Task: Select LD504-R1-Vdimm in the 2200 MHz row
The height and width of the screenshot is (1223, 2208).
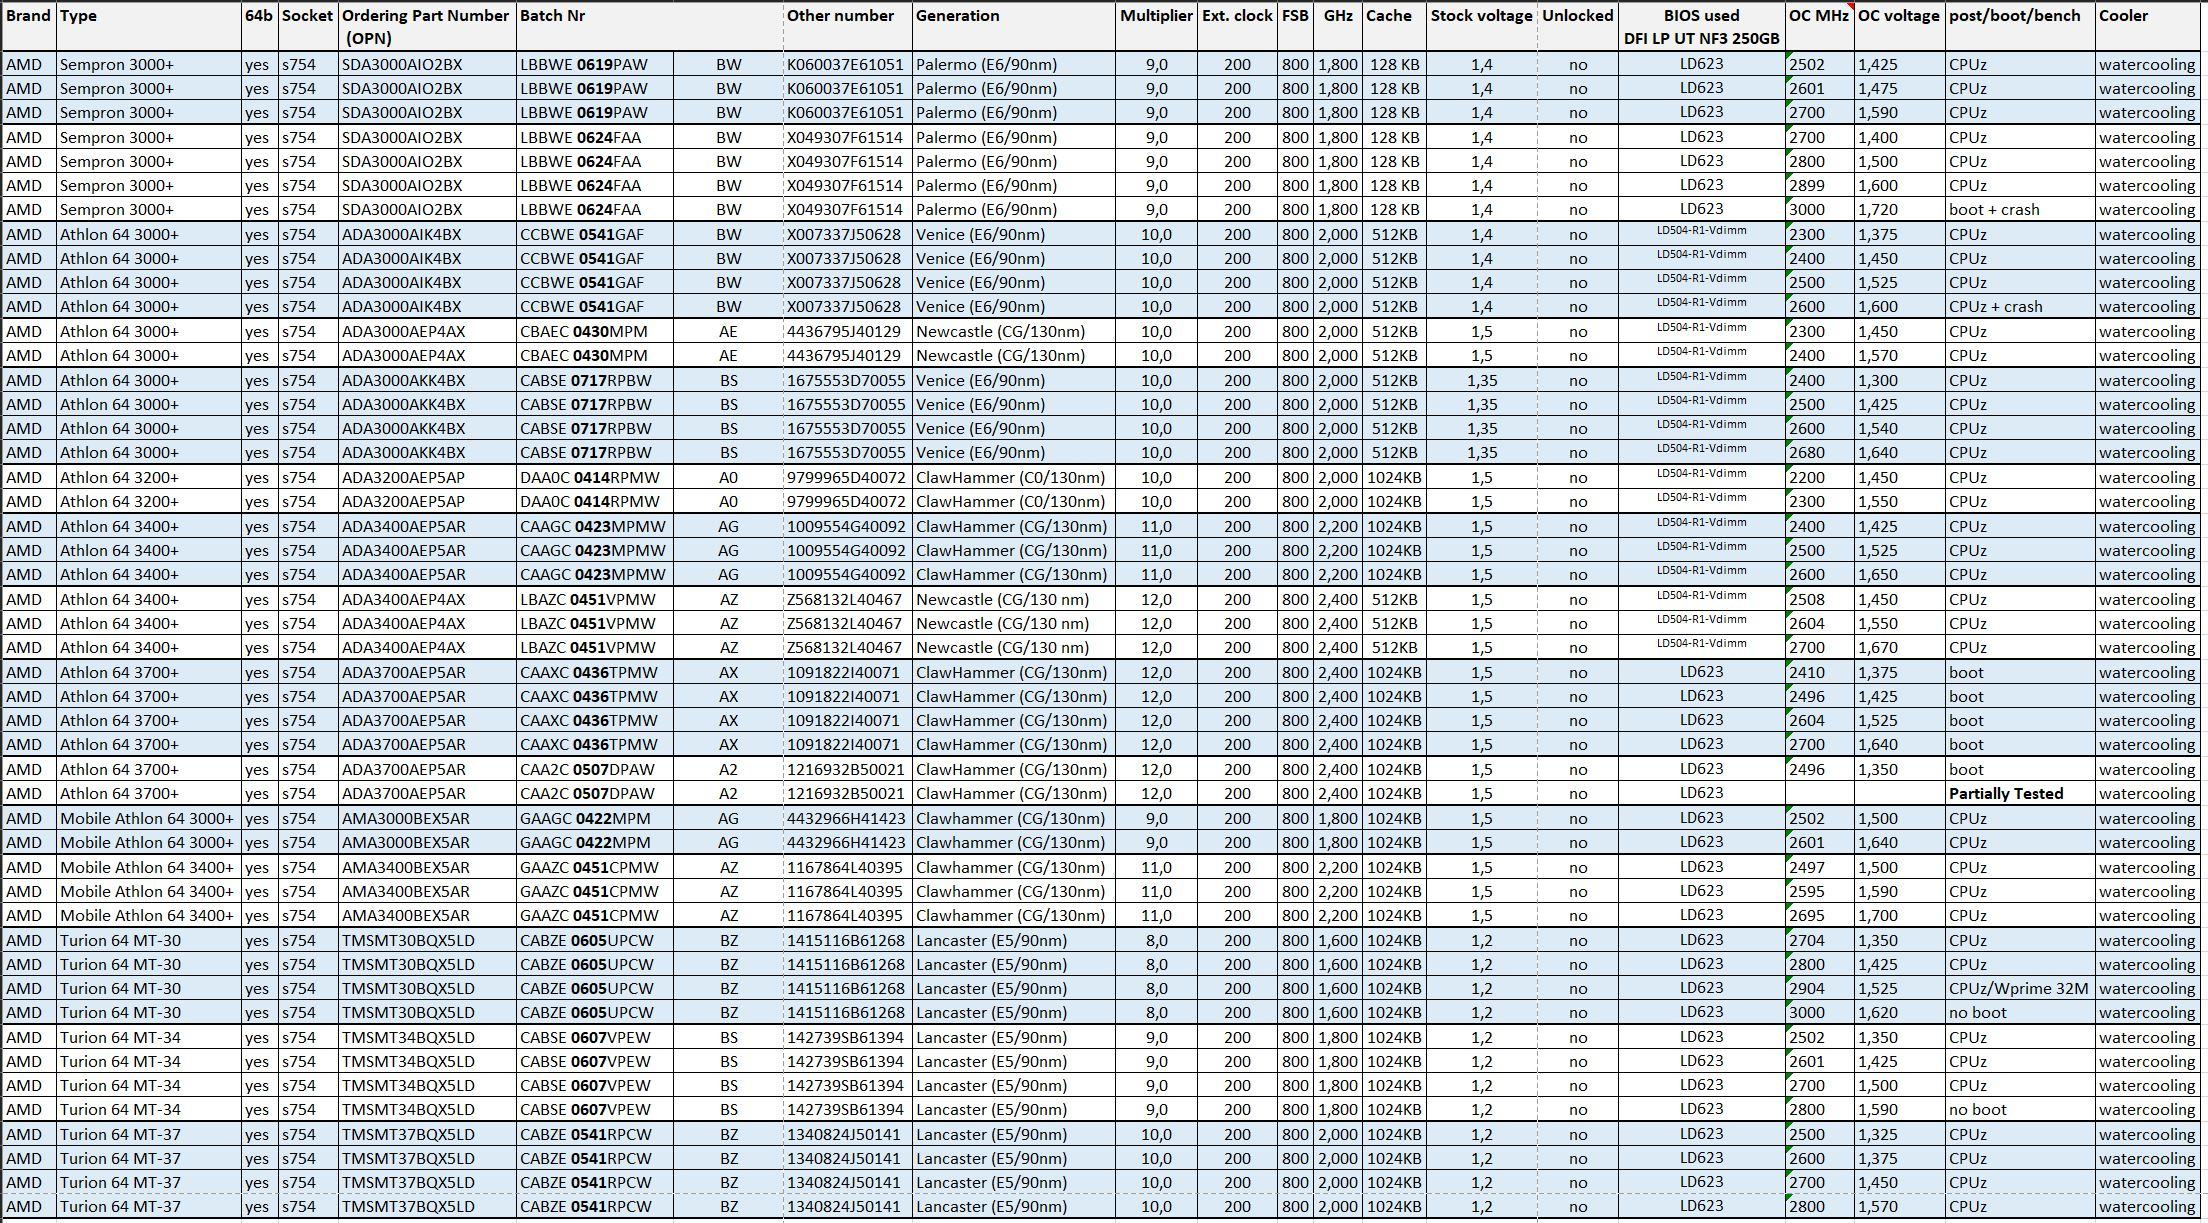Action: (x=1701, y=474)
